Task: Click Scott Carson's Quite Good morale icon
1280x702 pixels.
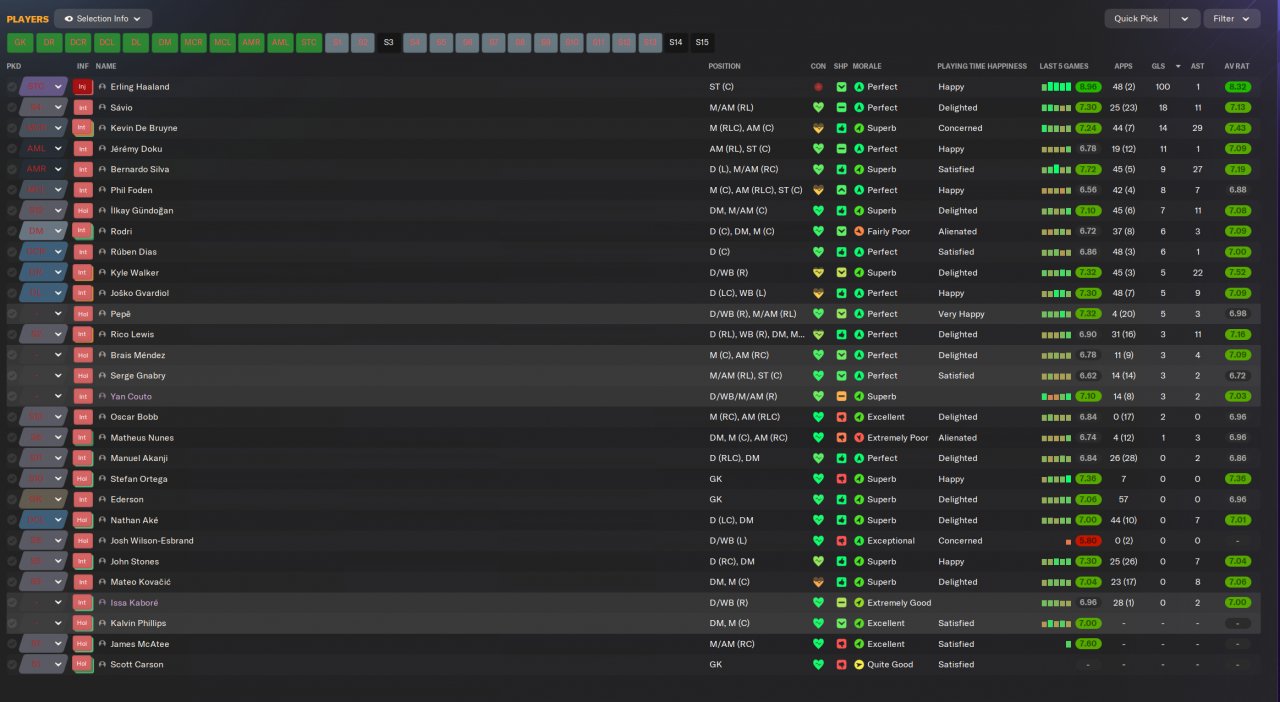Action: [x=859, y=665]
